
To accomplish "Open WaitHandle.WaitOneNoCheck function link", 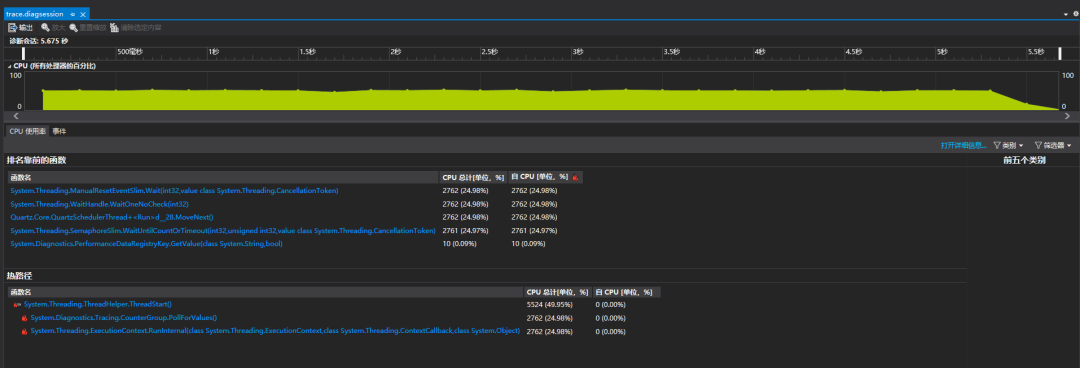I will click(x=99, y=204).
